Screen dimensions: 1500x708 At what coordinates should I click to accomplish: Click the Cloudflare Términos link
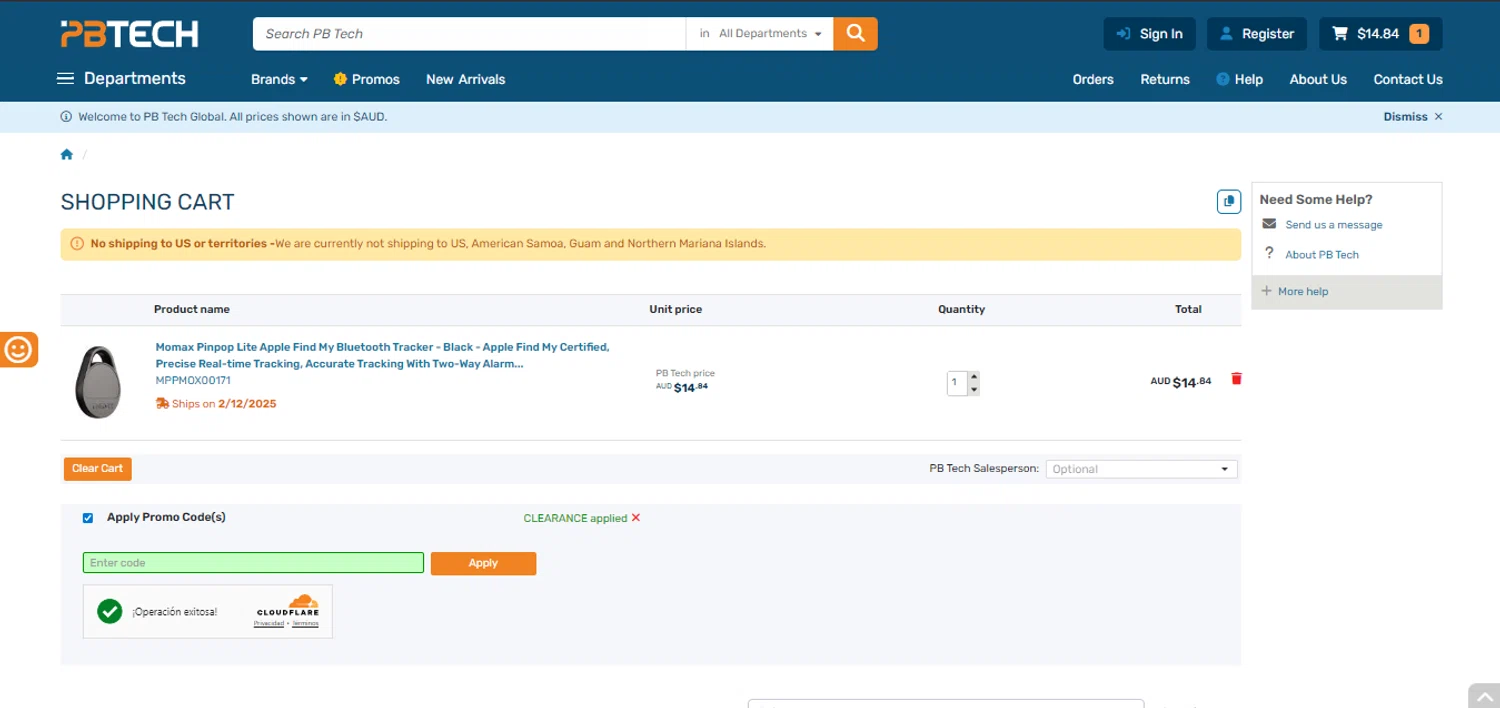point(306,623)
